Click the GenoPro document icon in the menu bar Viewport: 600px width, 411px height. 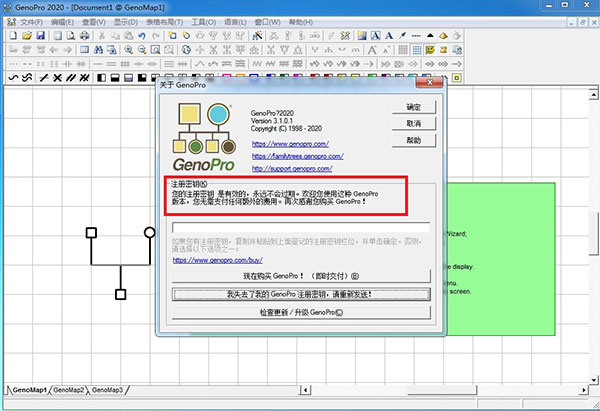[11, 22]
